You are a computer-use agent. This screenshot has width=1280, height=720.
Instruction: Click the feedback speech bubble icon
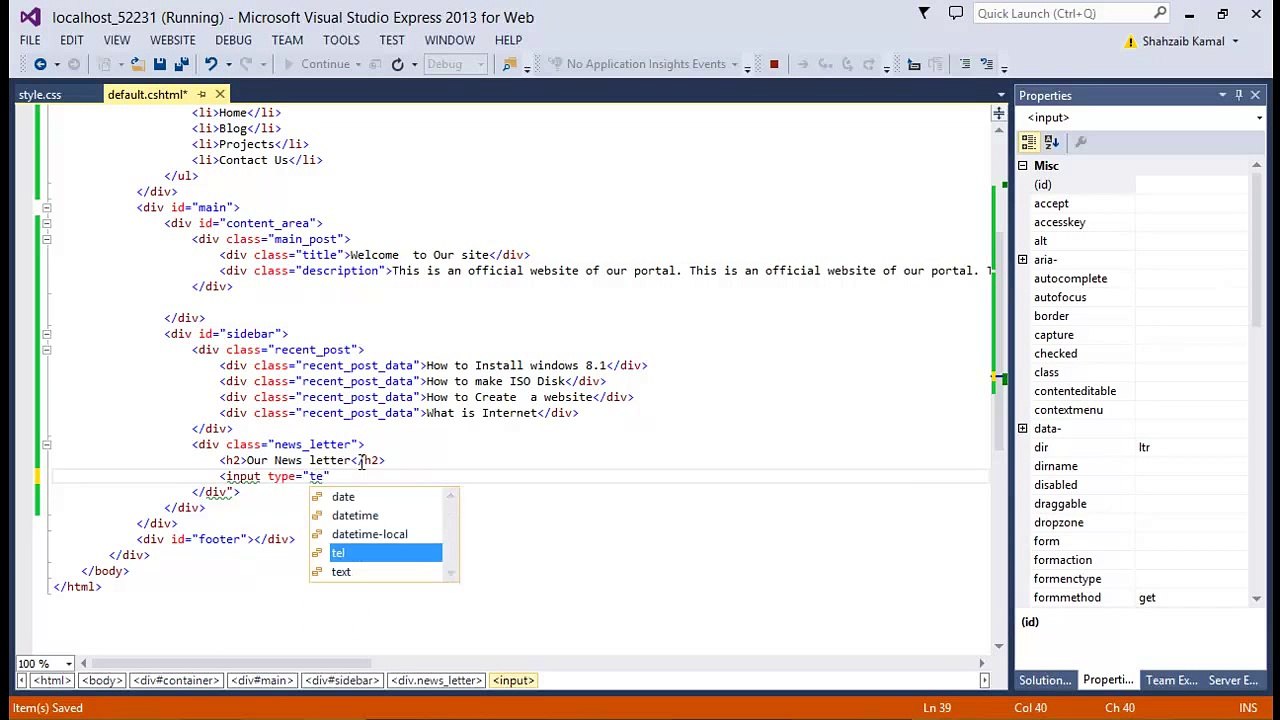click(x=956, y=13)
